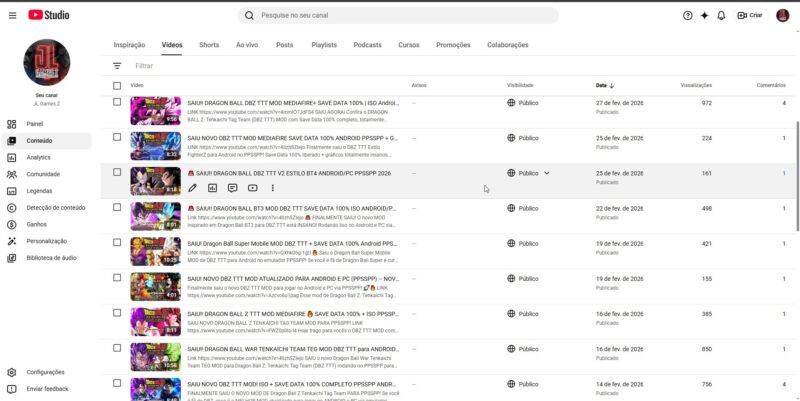Screen dimensions: 800x401
Task: Focus the Pesquise no seu canal search field
Action: 398,15
